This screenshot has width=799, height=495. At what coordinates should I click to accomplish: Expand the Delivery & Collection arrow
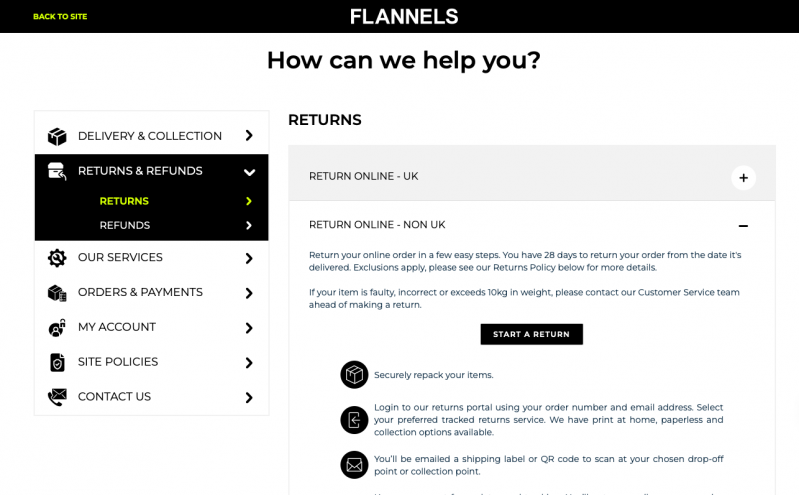(249, 136)
